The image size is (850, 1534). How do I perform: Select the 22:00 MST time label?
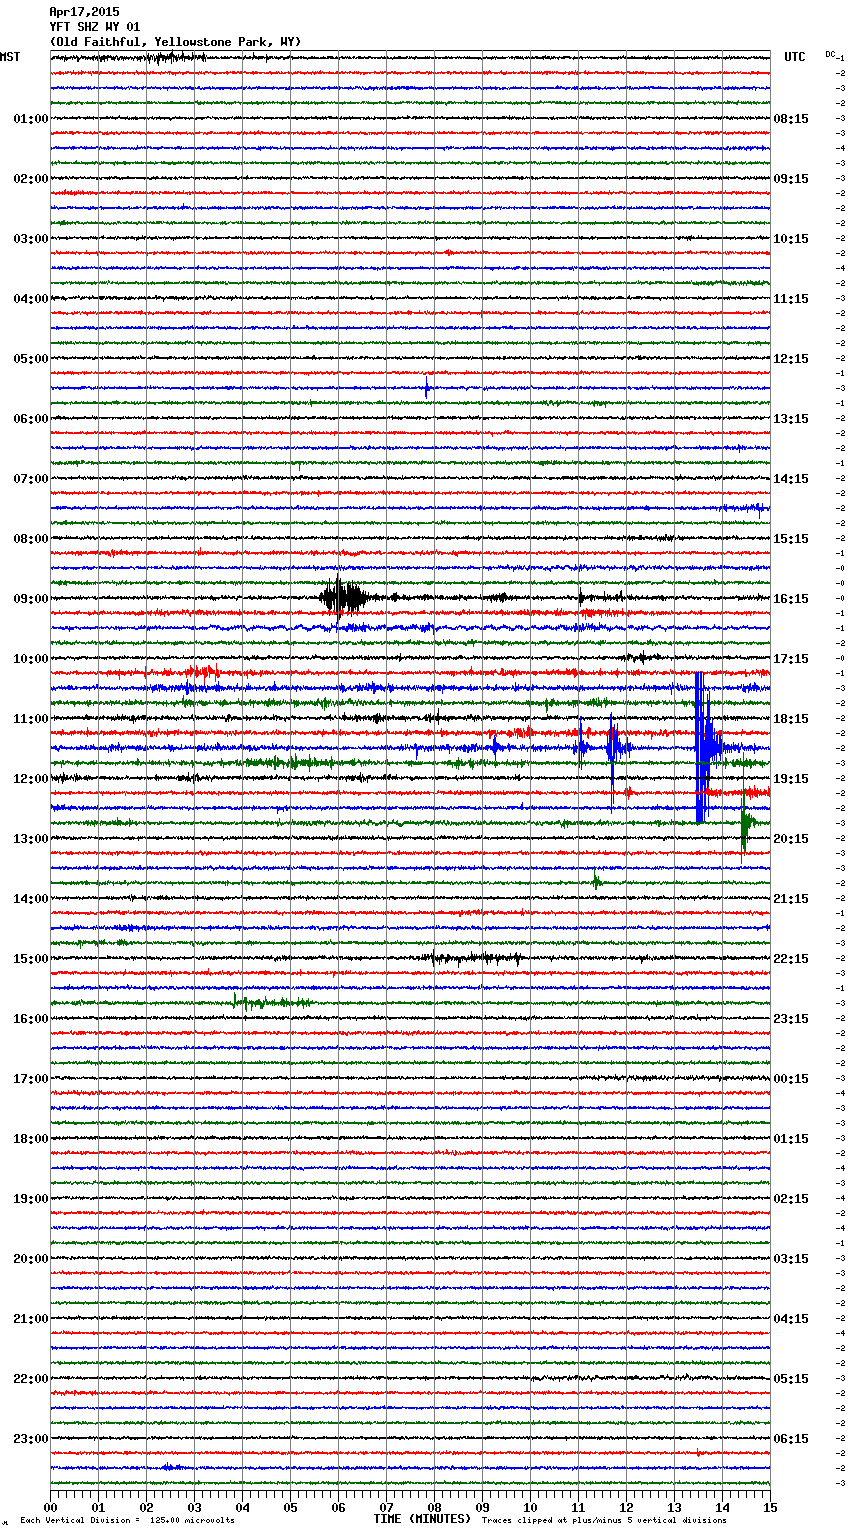(x=30, y=1379)
